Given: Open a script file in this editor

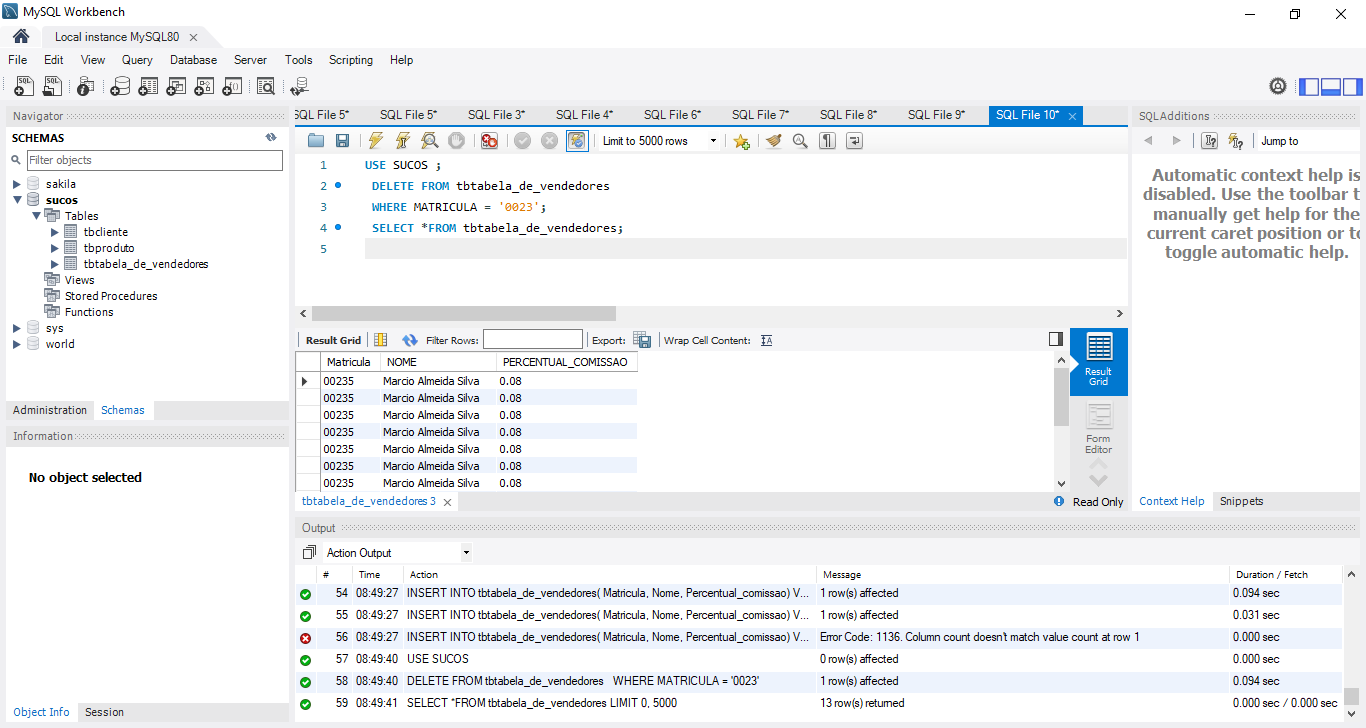Looking at the screenshot, I should [x=316, y=141].
